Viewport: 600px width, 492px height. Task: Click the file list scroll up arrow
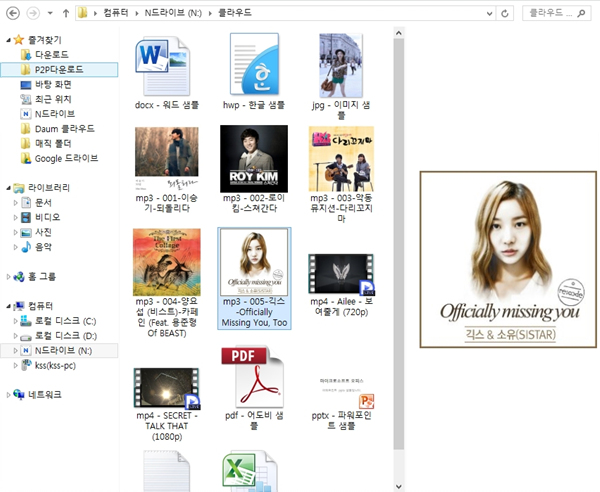click(399, 33)
